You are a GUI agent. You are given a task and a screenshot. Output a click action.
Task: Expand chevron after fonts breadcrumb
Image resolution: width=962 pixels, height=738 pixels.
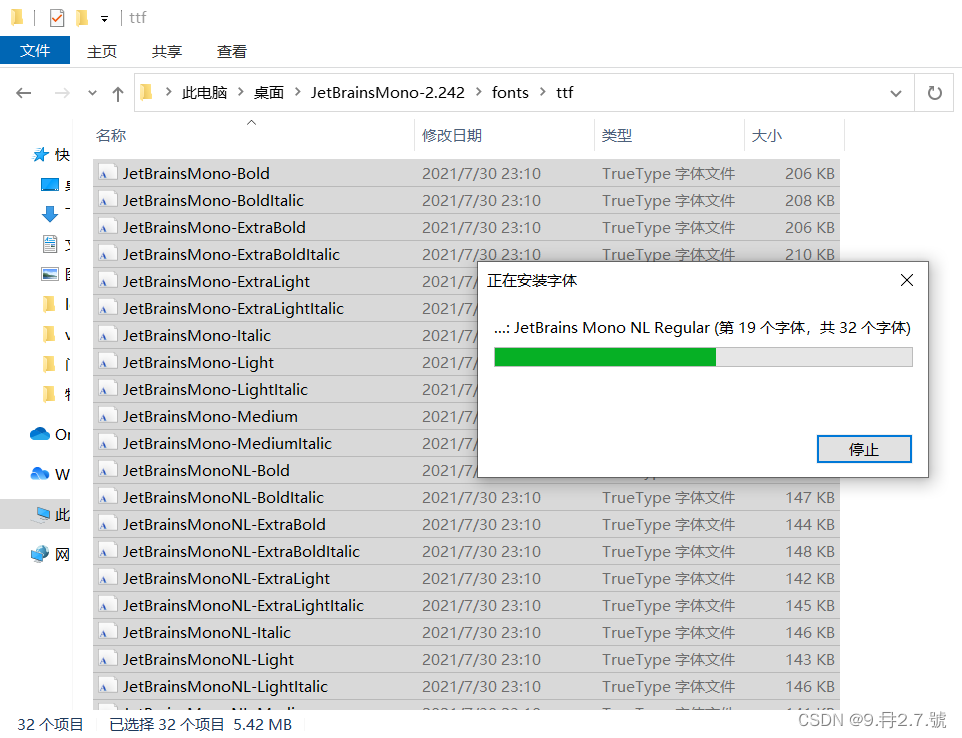click(543, 92)
